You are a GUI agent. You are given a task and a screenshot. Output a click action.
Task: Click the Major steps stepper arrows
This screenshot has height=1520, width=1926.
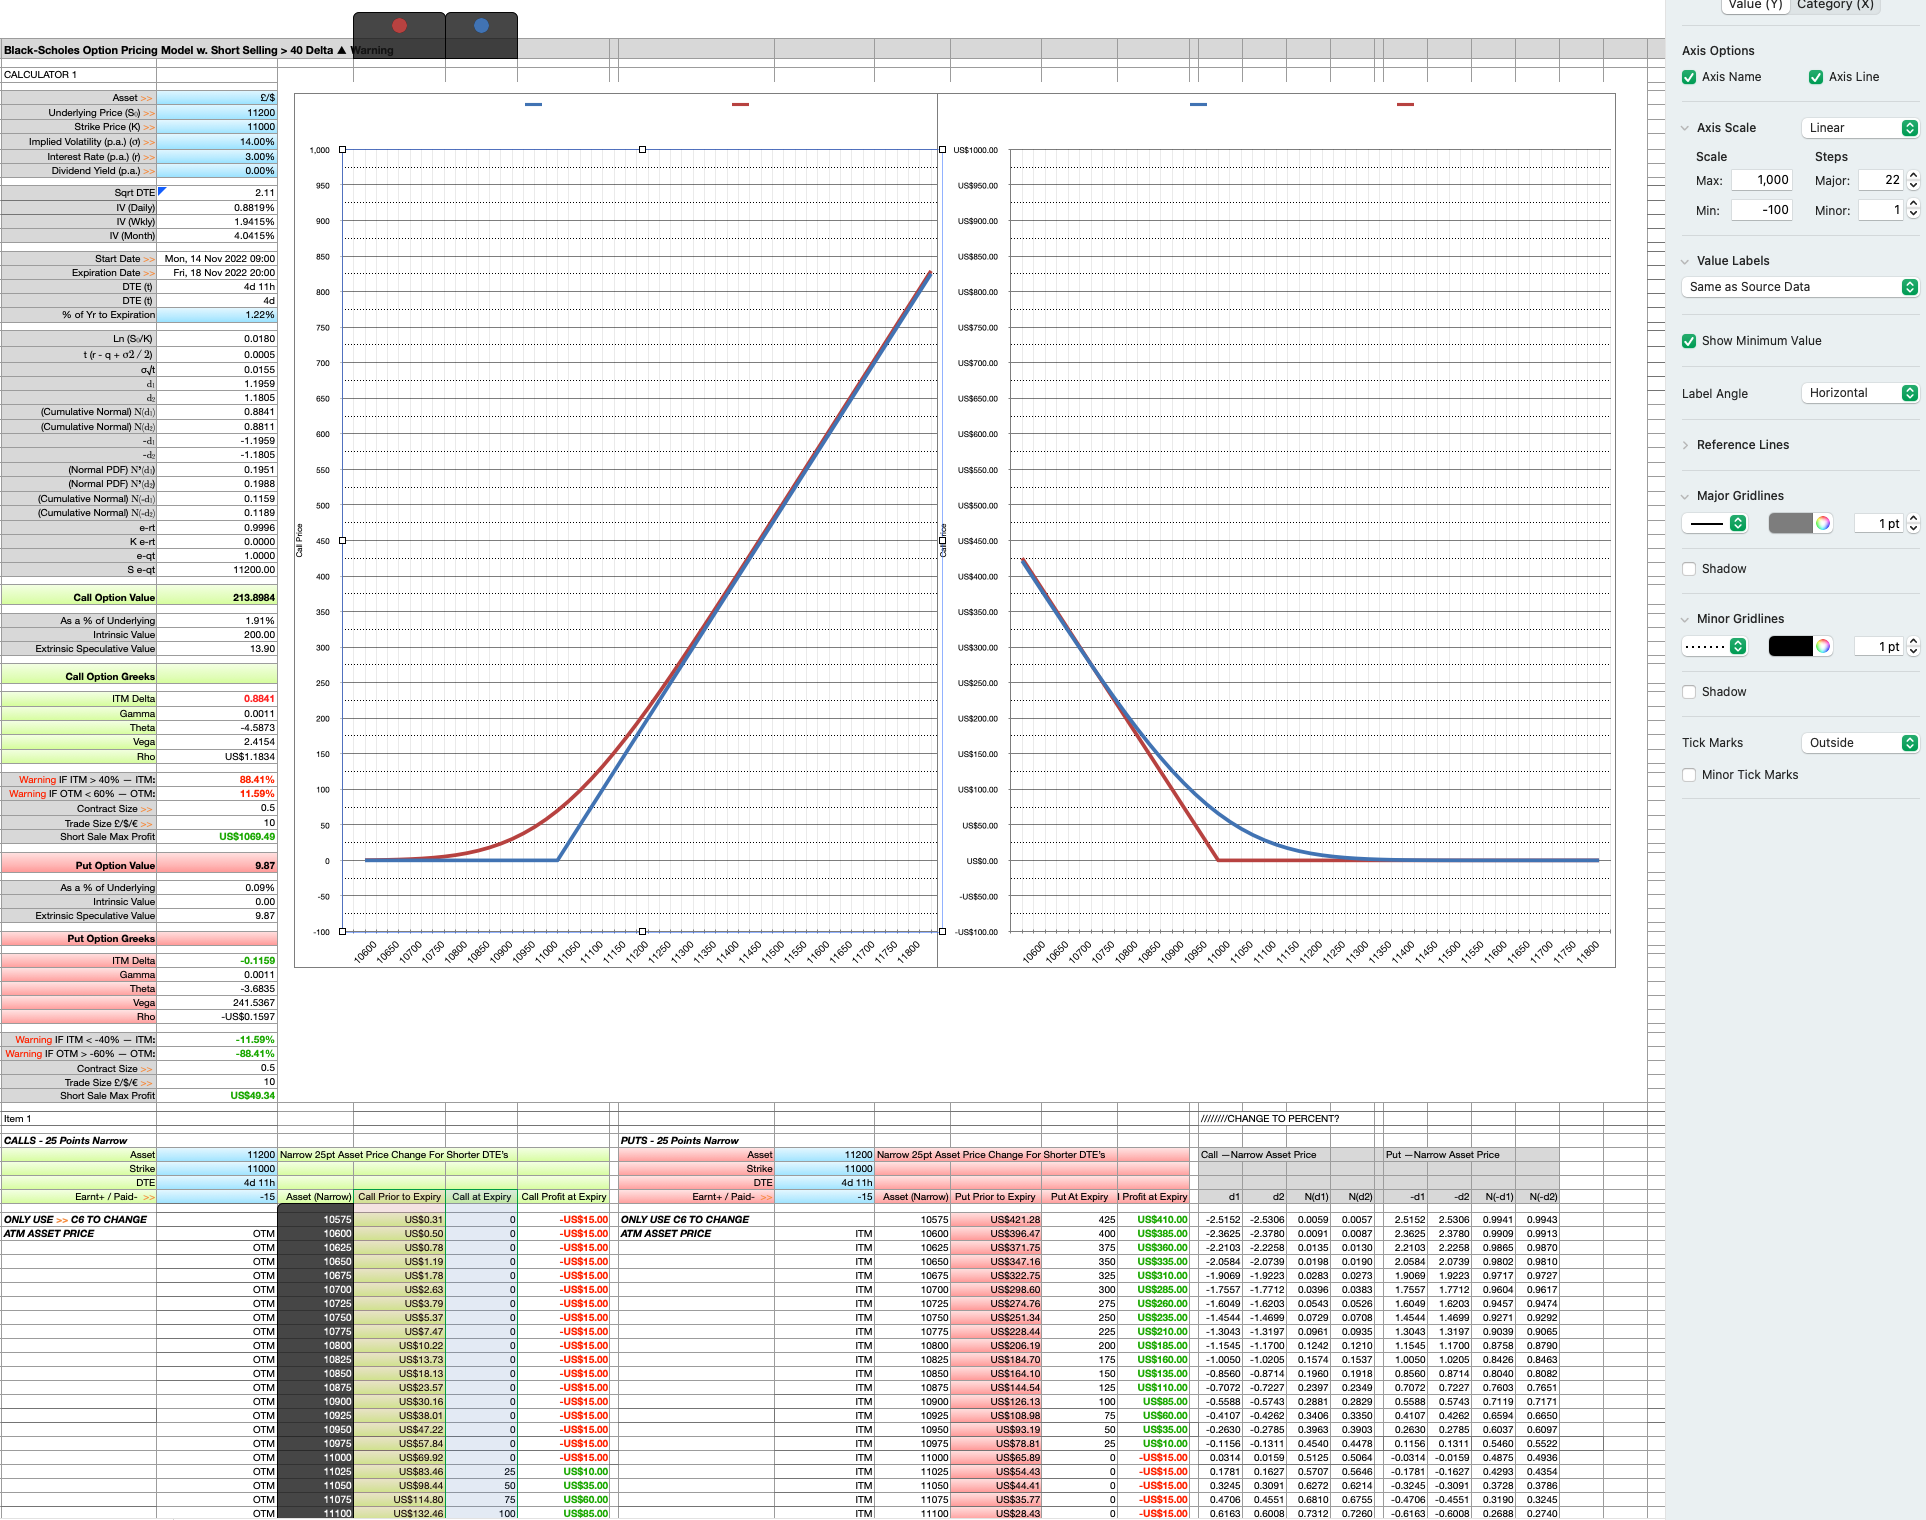pos(1913,180)
